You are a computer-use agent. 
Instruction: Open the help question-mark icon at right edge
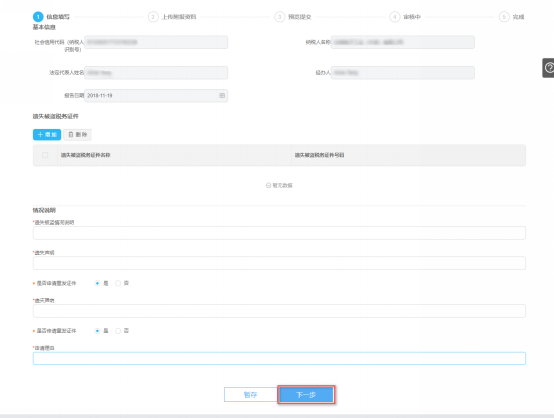coord(549,67)
